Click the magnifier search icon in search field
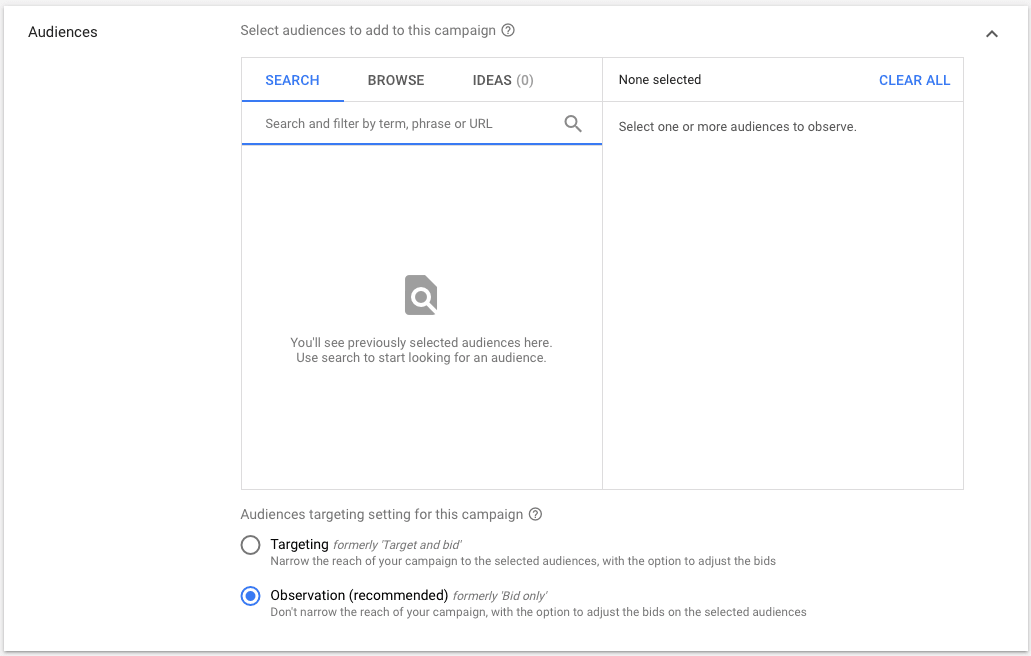The height and width of the screenshot is (656, 1031). click(x=573, y=124)
